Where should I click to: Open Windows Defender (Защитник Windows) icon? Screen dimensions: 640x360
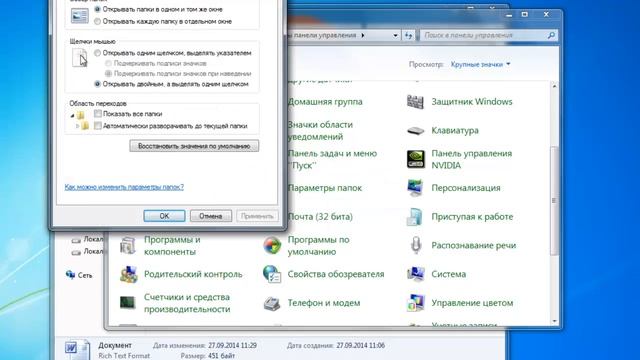point(416,102)
